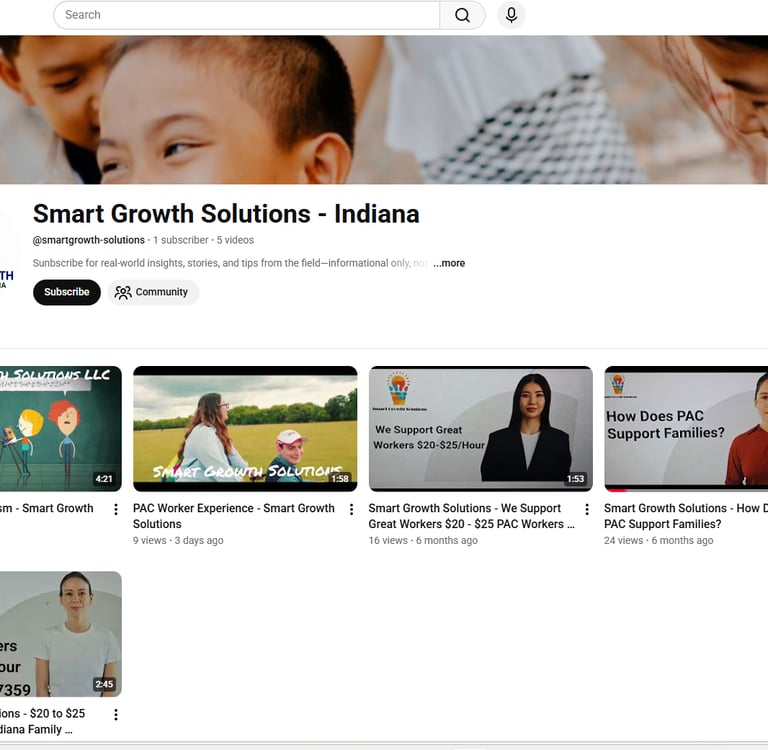
Task: Click the '1 subscriber' text
Action: (x=181, y=240)
